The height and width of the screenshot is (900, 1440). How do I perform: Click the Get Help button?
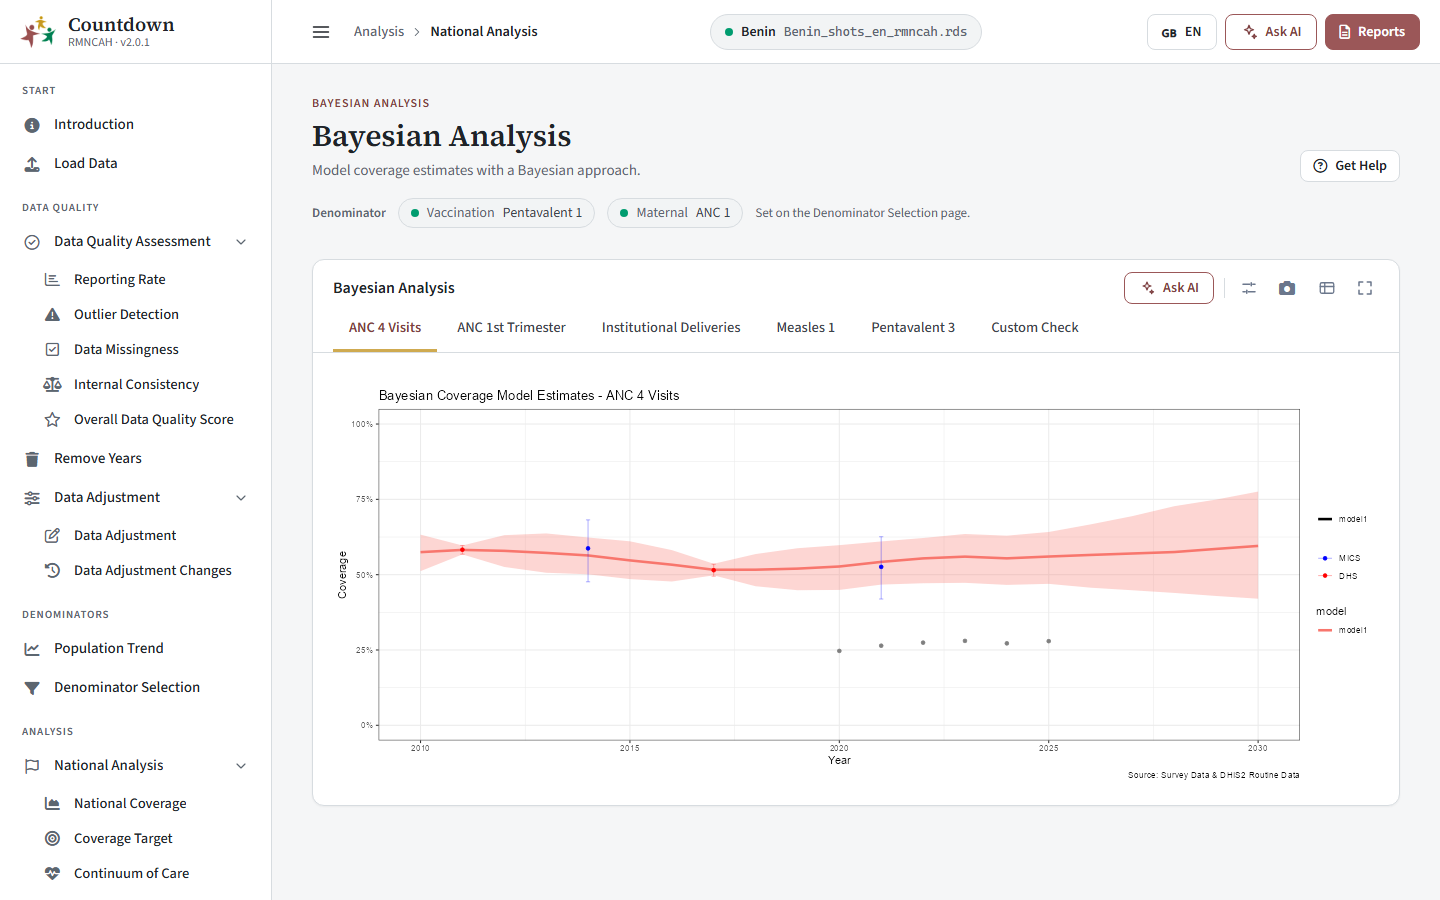coord(1349,166)
